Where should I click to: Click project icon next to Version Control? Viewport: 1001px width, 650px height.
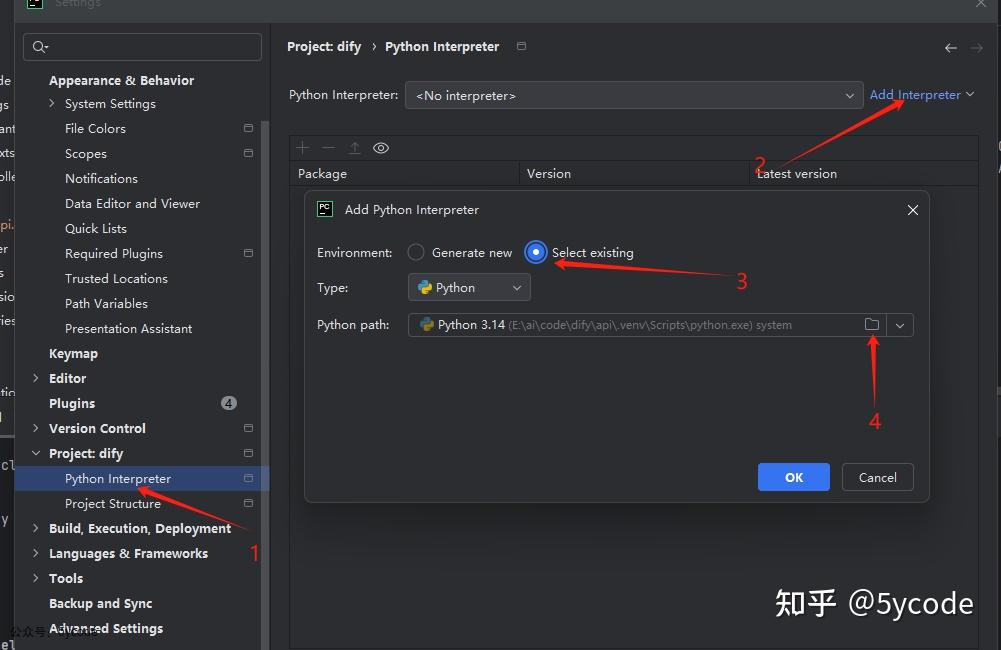pyautogui.click(x=248, y=428)
